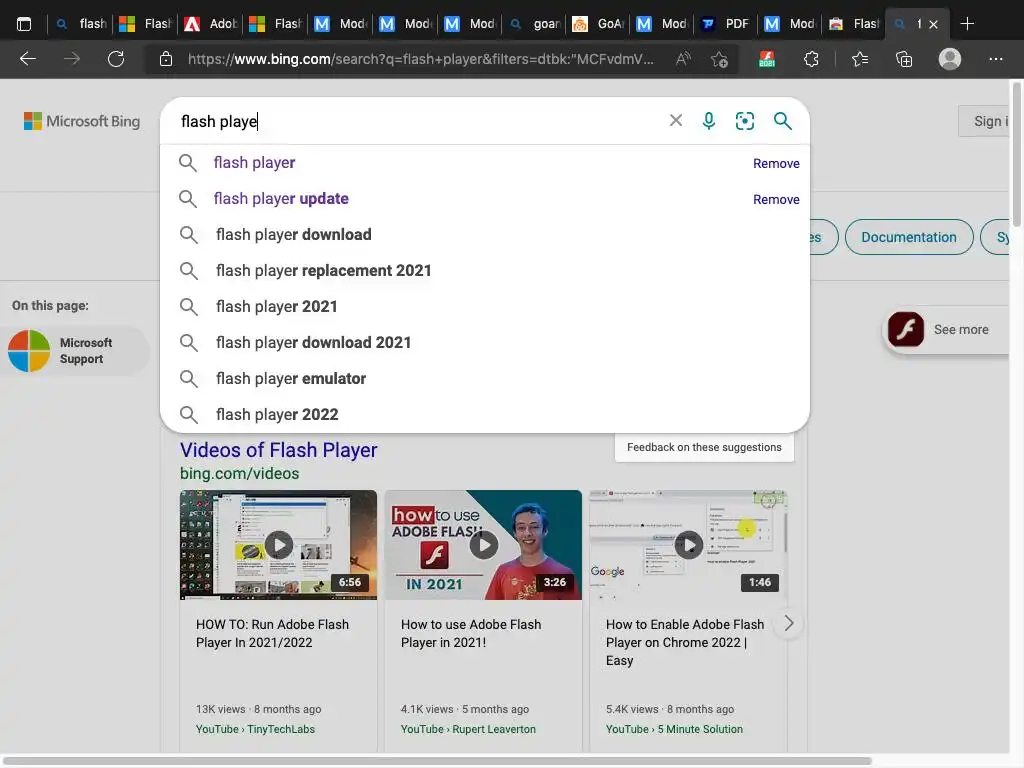
Task: Click the Sign in button
Action: 984,121
